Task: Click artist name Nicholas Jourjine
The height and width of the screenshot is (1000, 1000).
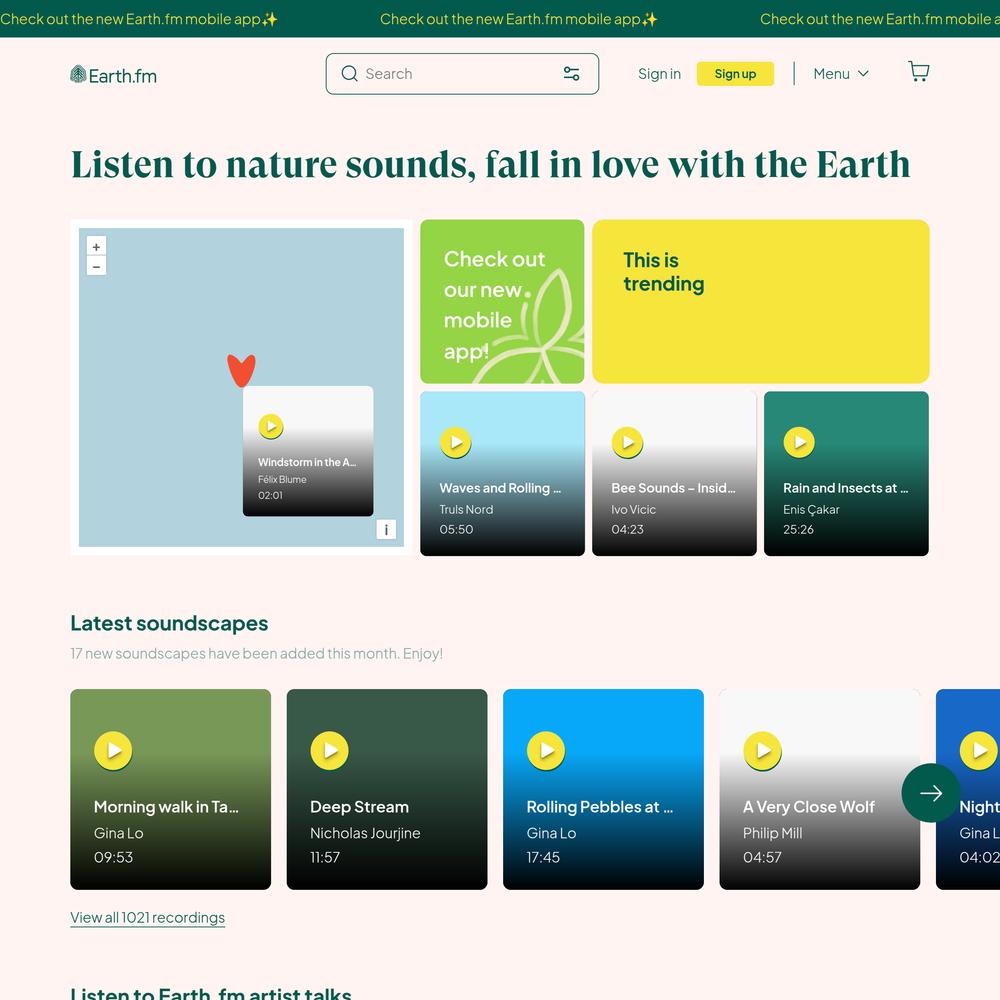Action: [x=365, y=833]
